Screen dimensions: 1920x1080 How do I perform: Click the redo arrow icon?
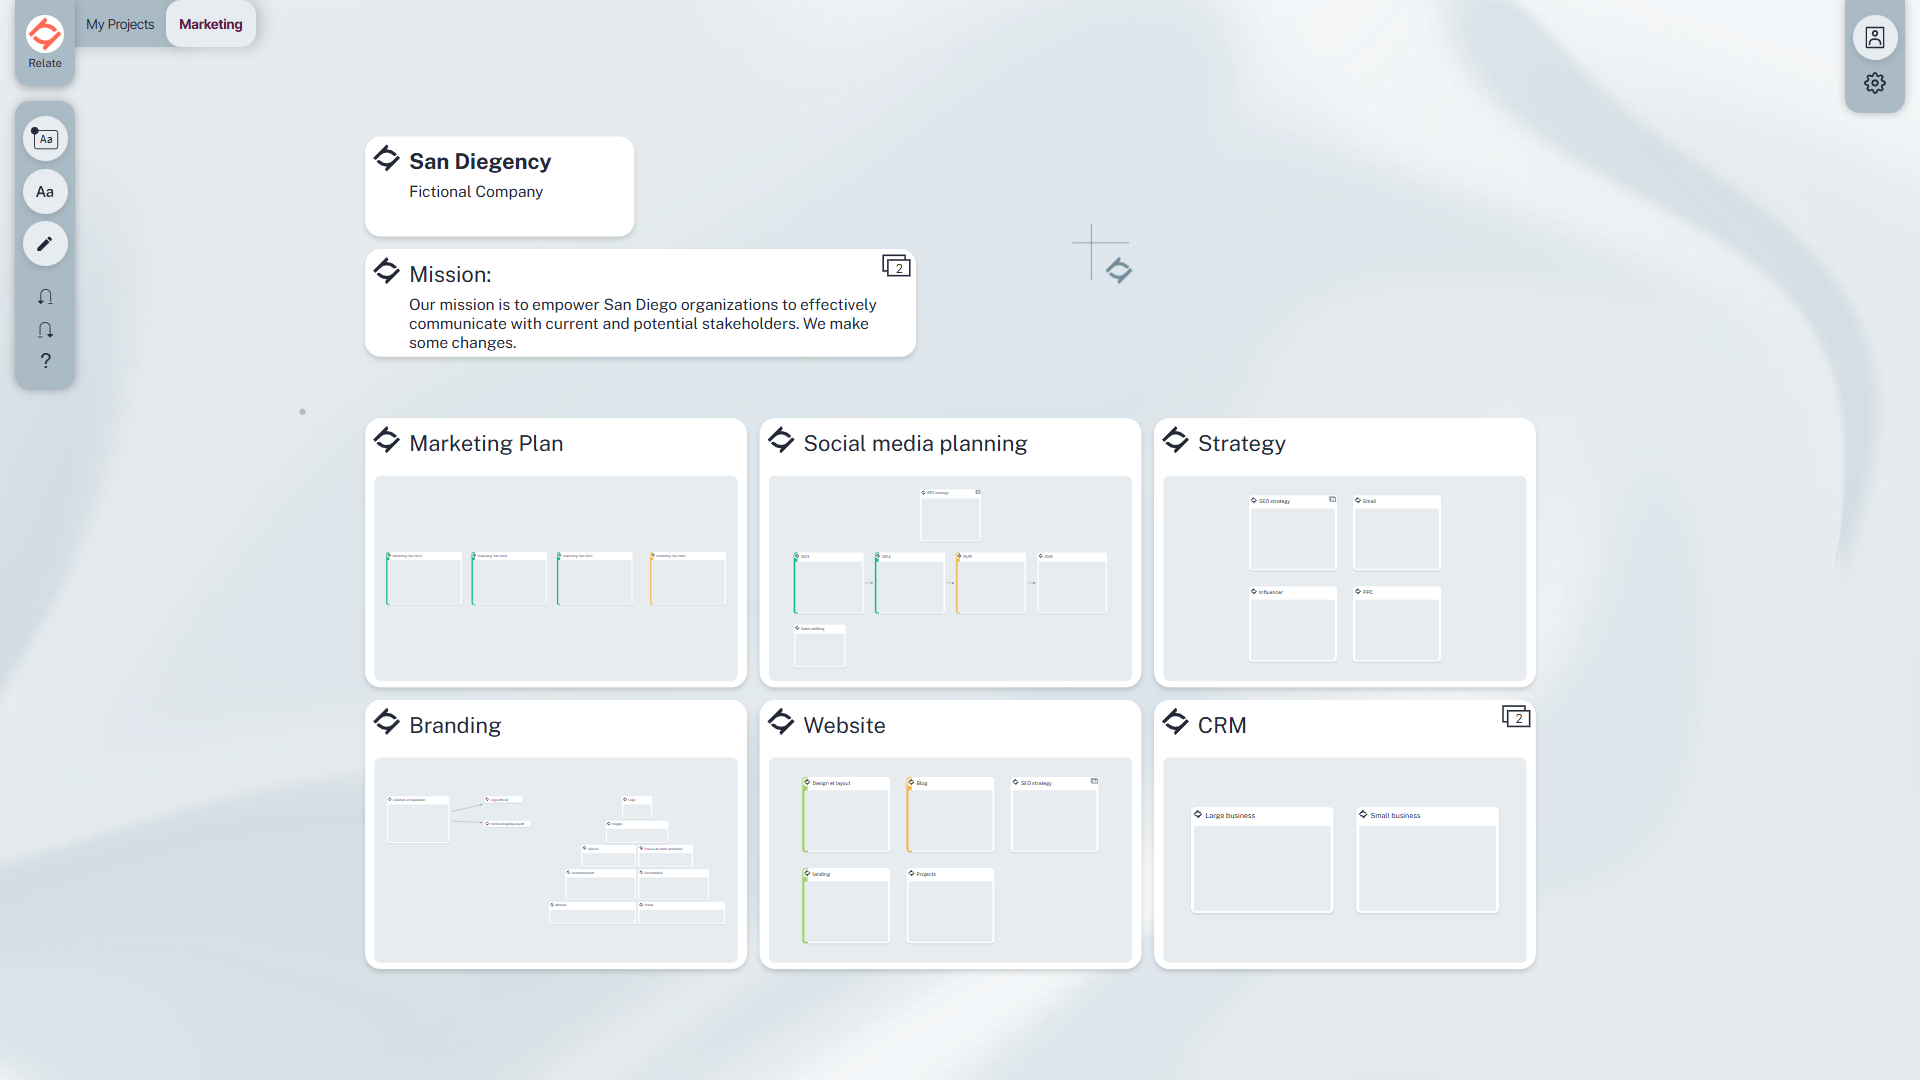(45, 330)
